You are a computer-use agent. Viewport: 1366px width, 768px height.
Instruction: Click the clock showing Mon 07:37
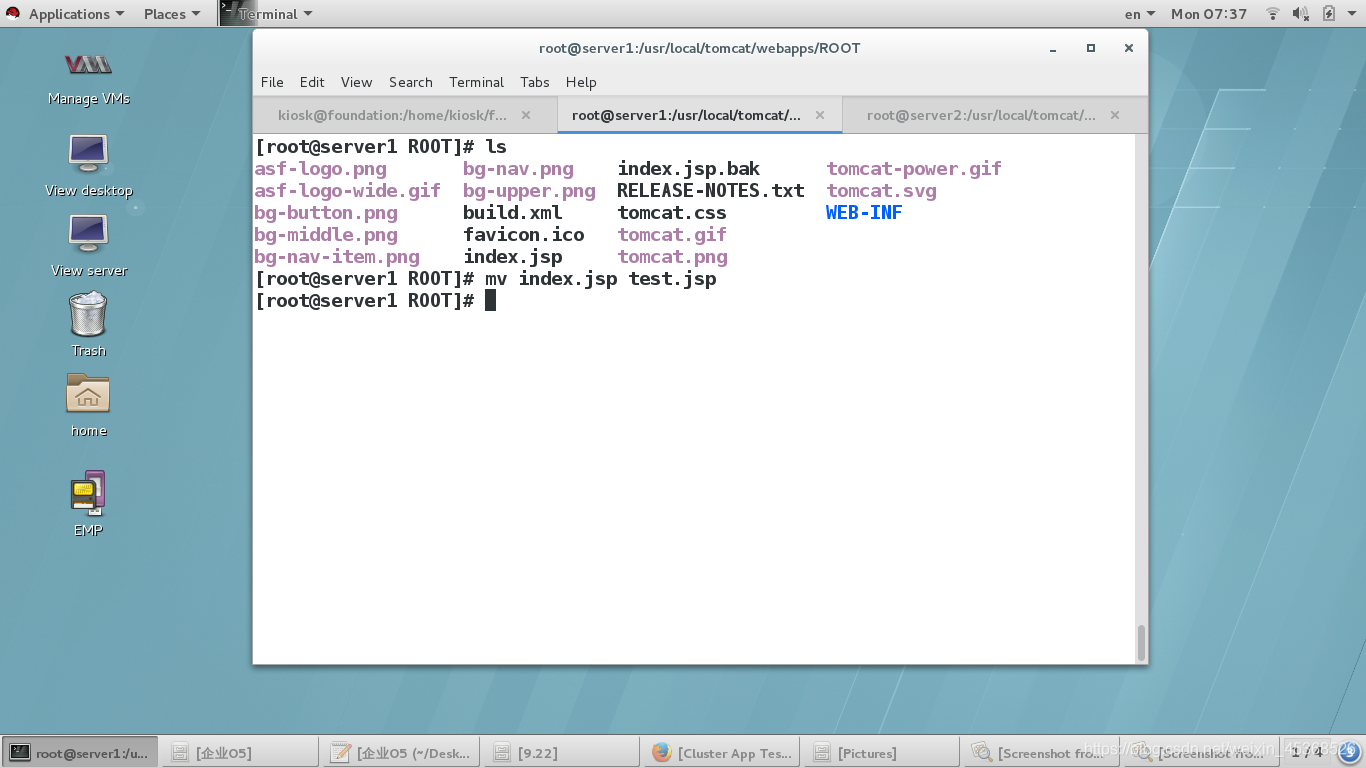[x=1209, y=14]
